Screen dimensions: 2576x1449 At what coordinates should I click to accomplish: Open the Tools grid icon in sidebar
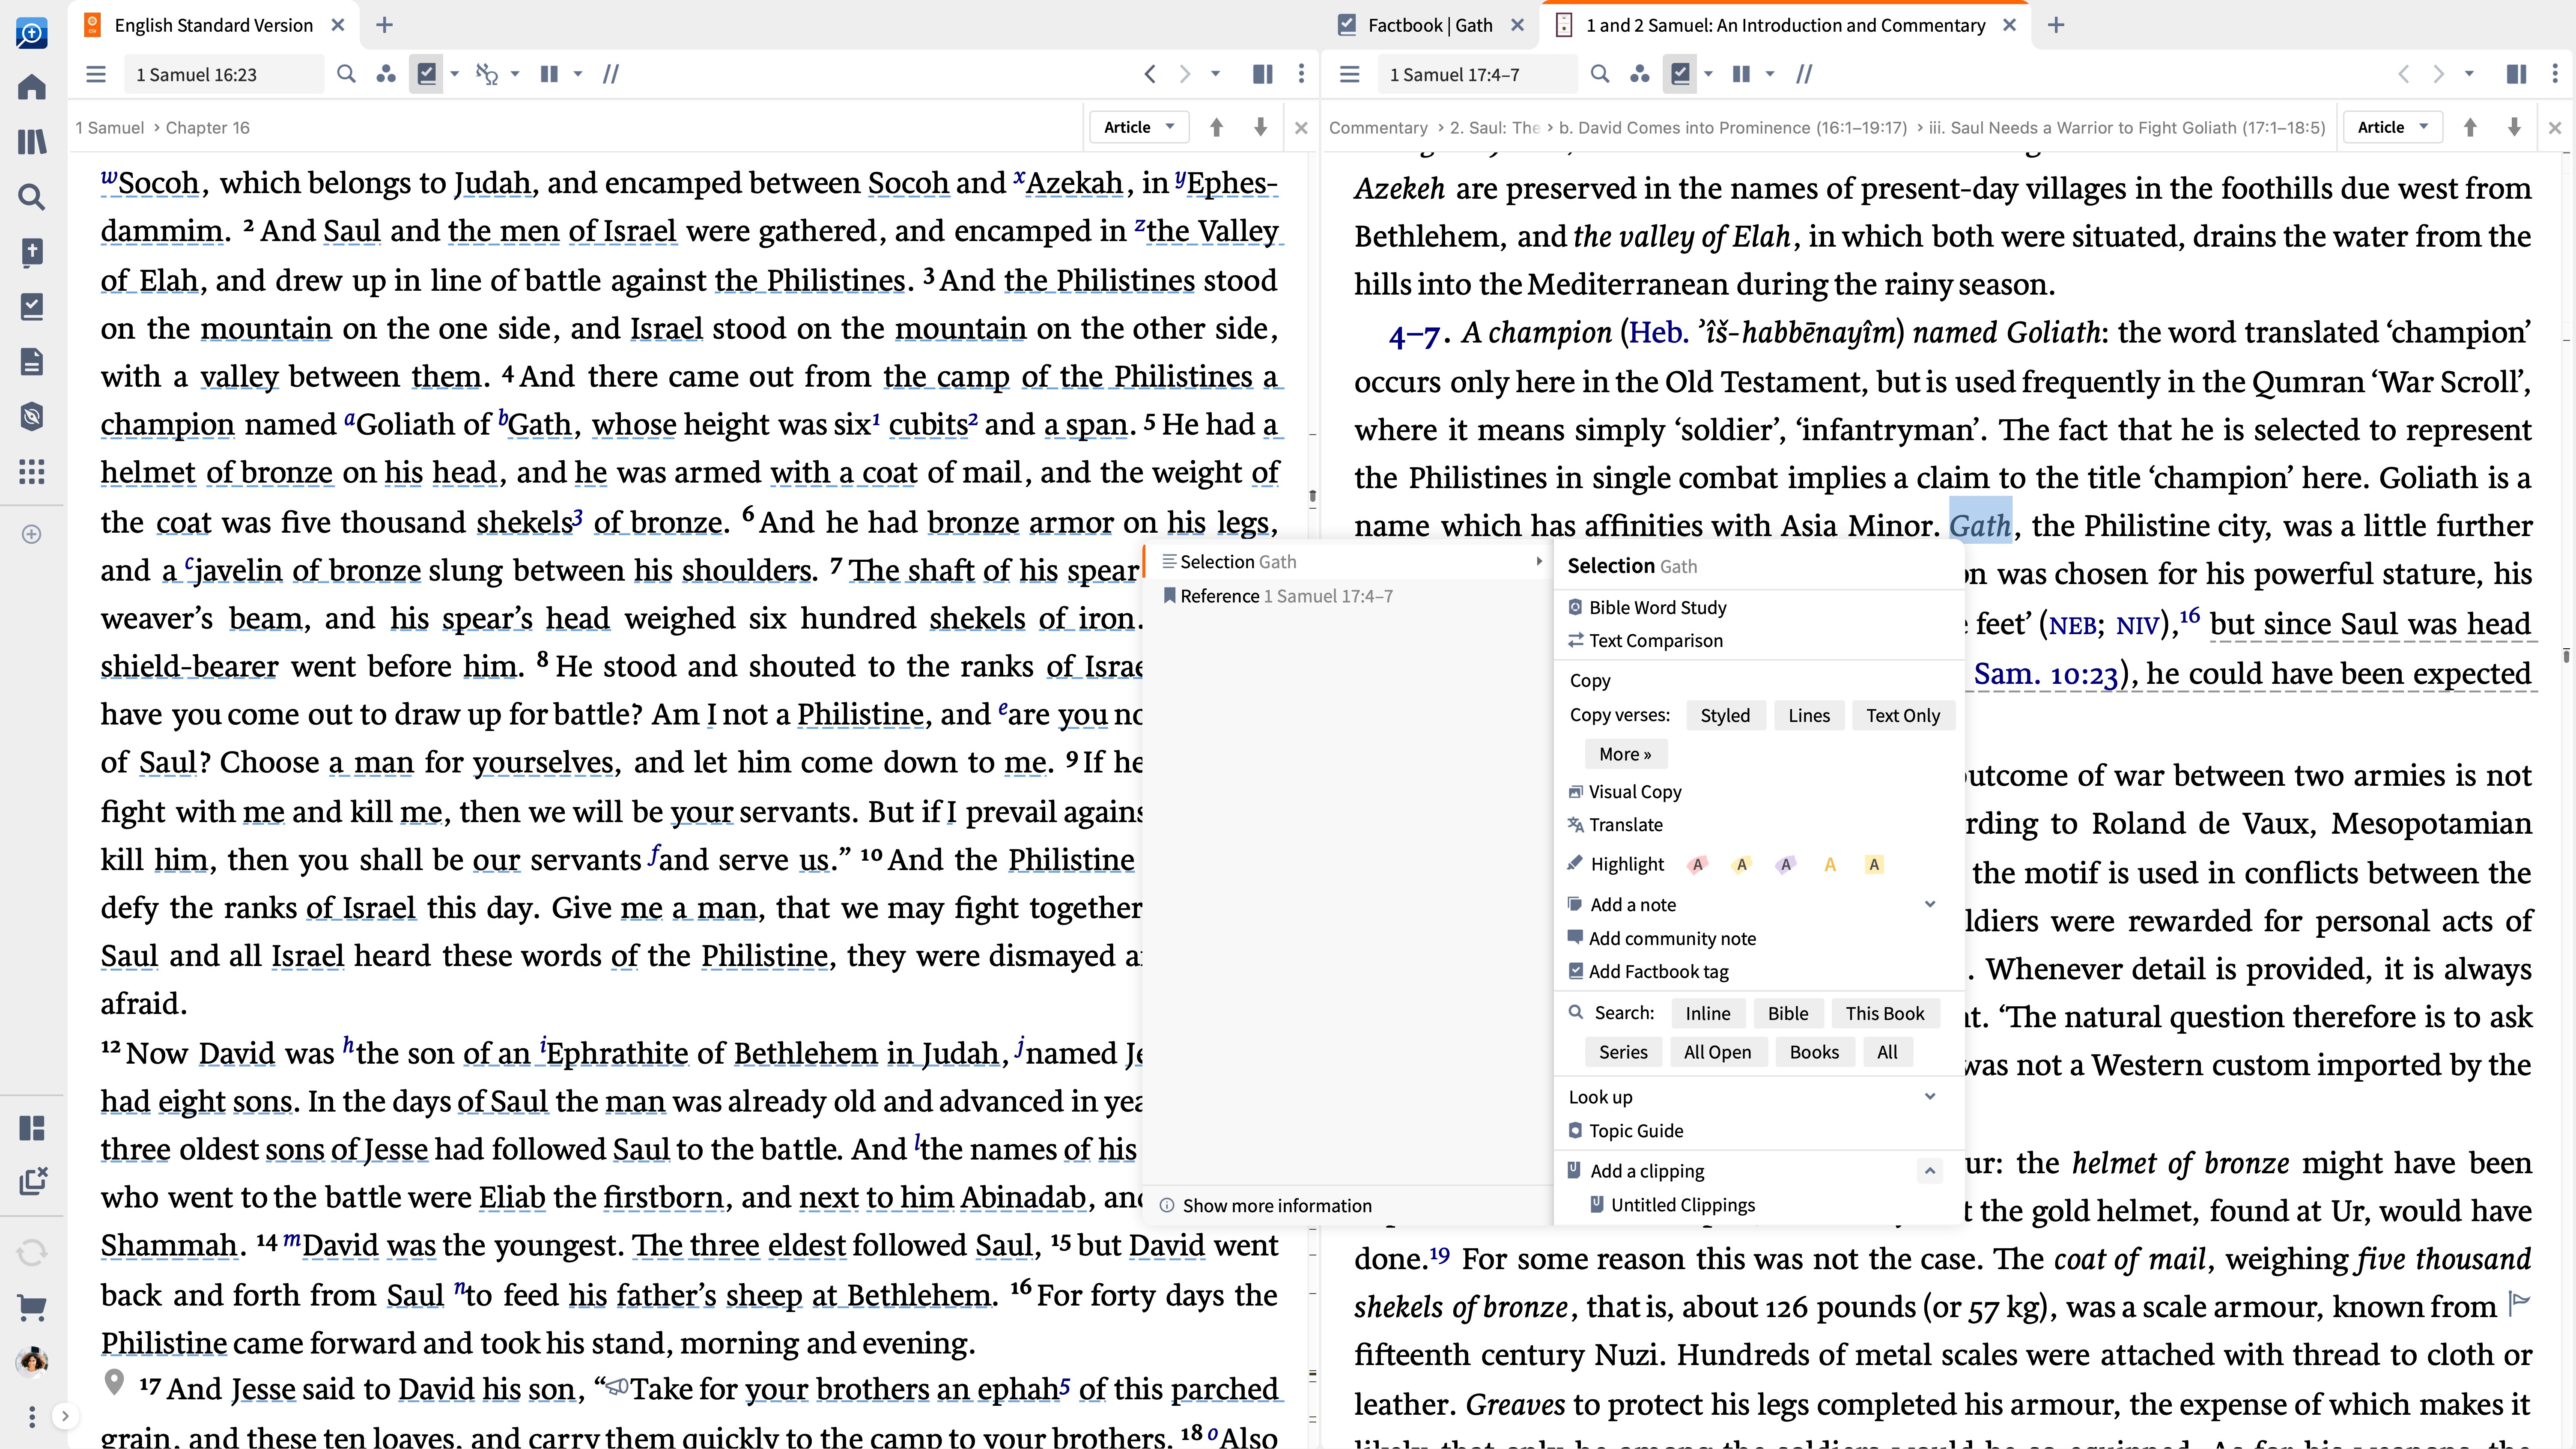point(32,472)
